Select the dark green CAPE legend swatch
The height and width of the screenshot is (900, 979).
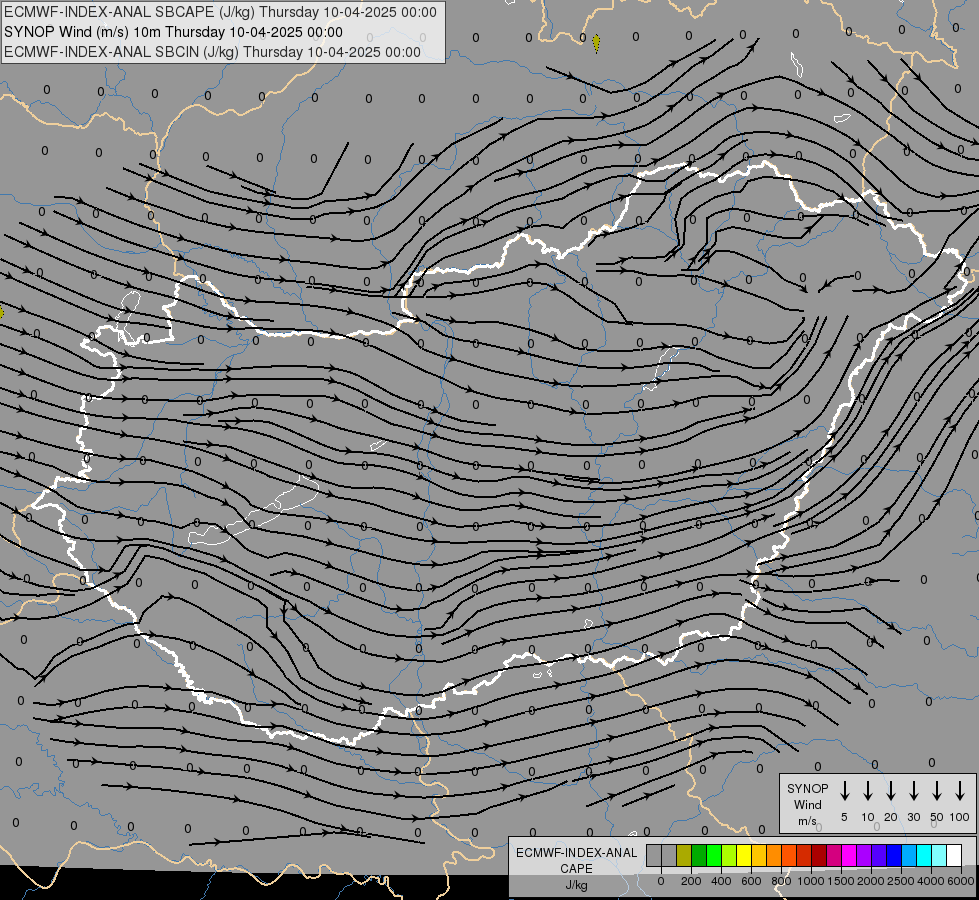pyautogui.click(x=699, y=855)
